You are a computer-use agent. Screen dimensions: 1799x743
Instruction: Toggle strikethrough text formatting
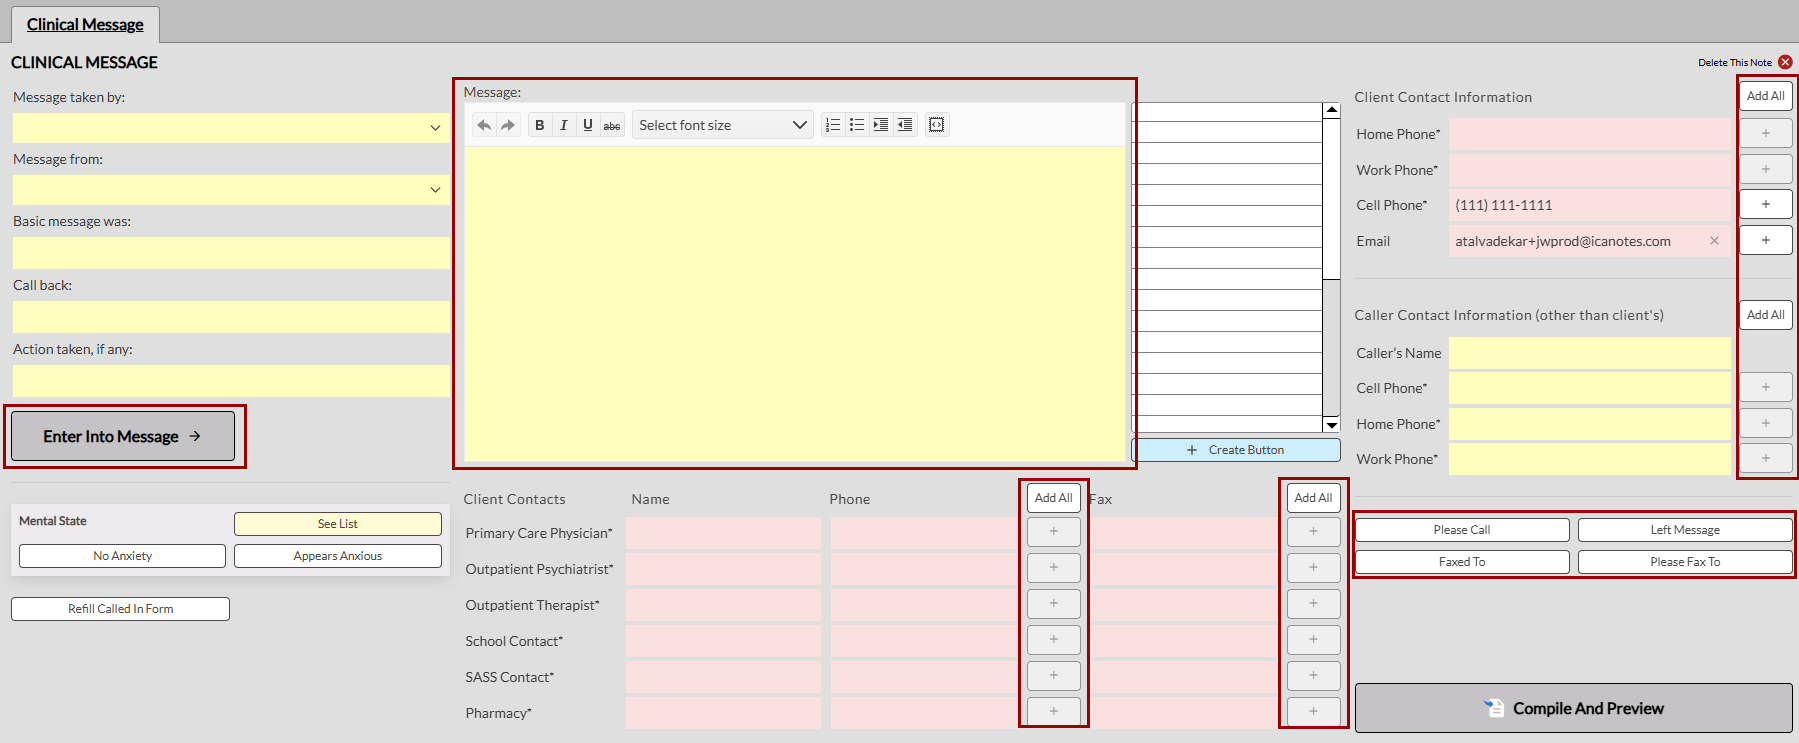click(612, 125)
